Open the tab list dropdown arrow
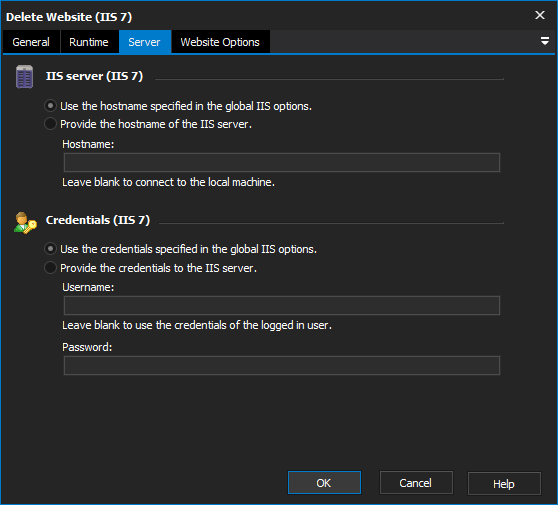Viewport: 558px width, 505px height. (544, 41)
